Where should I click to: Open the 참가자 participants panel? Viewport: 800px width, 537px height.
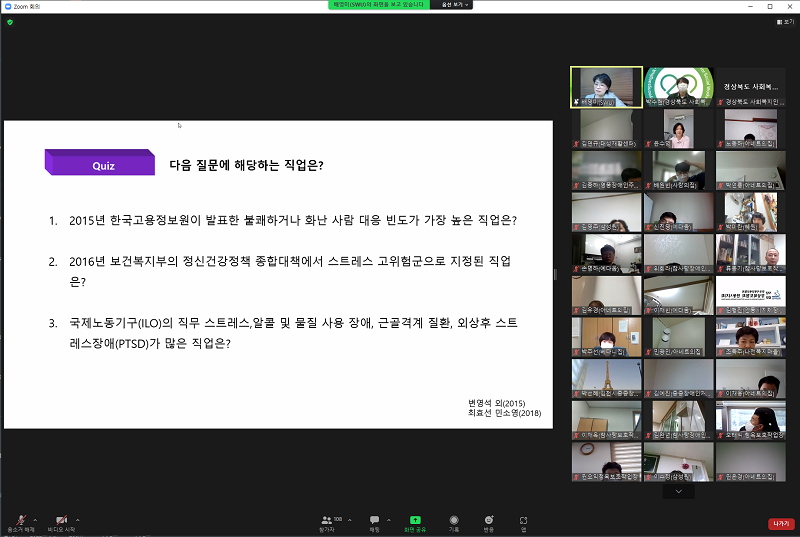click(x=327, y=524)
